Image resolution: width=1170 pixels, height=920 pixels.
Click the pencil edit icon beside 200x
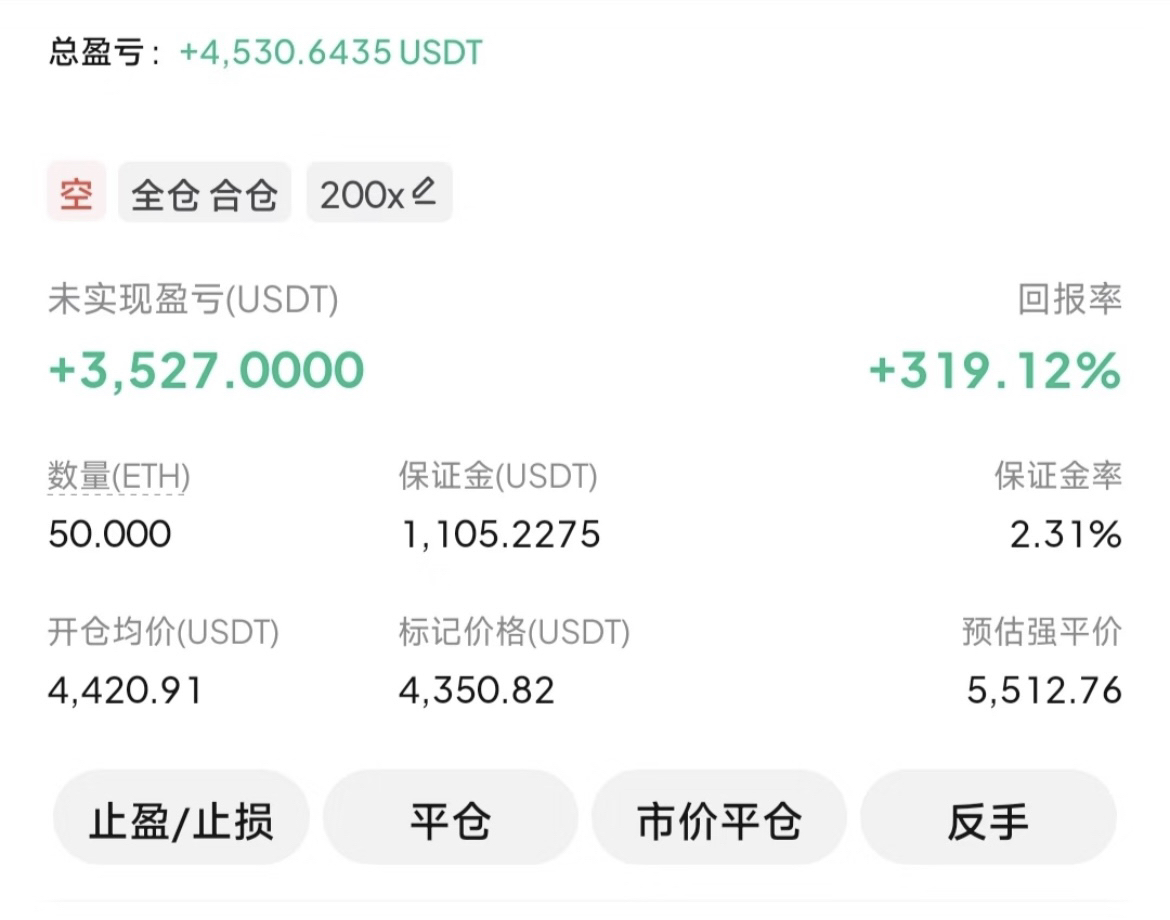coord(424,191)
